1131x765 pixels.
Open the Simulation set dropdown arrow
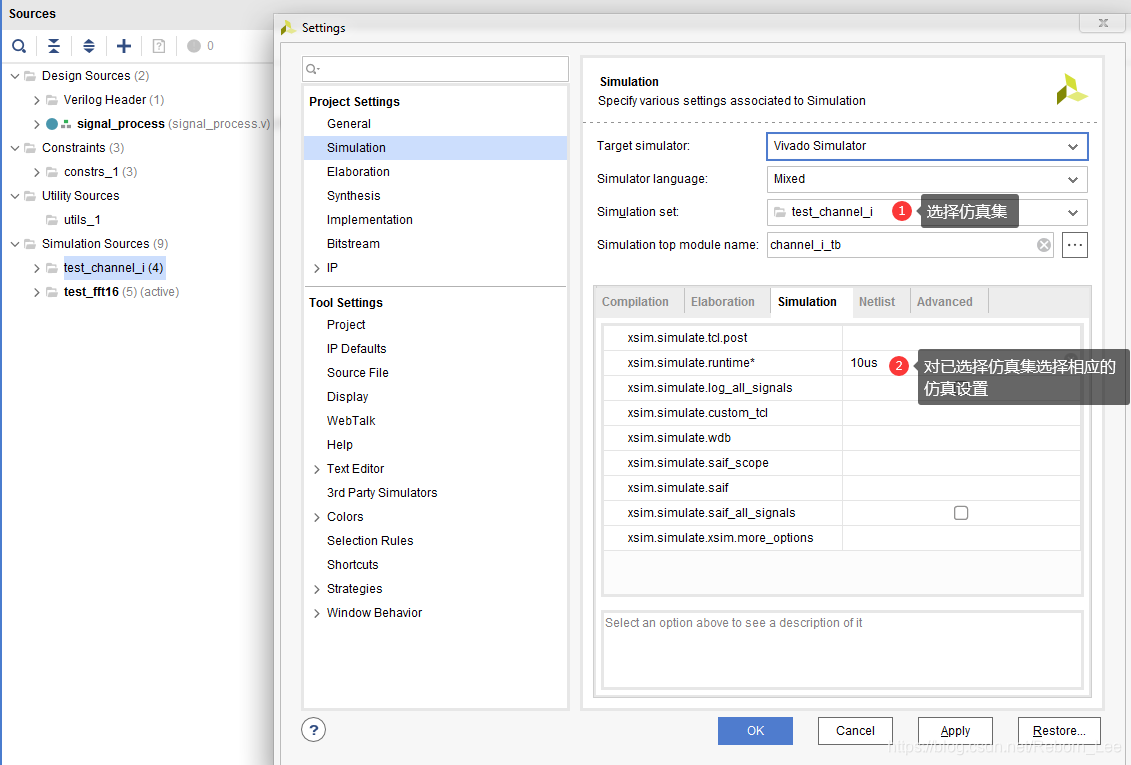tap(1073, 213)
